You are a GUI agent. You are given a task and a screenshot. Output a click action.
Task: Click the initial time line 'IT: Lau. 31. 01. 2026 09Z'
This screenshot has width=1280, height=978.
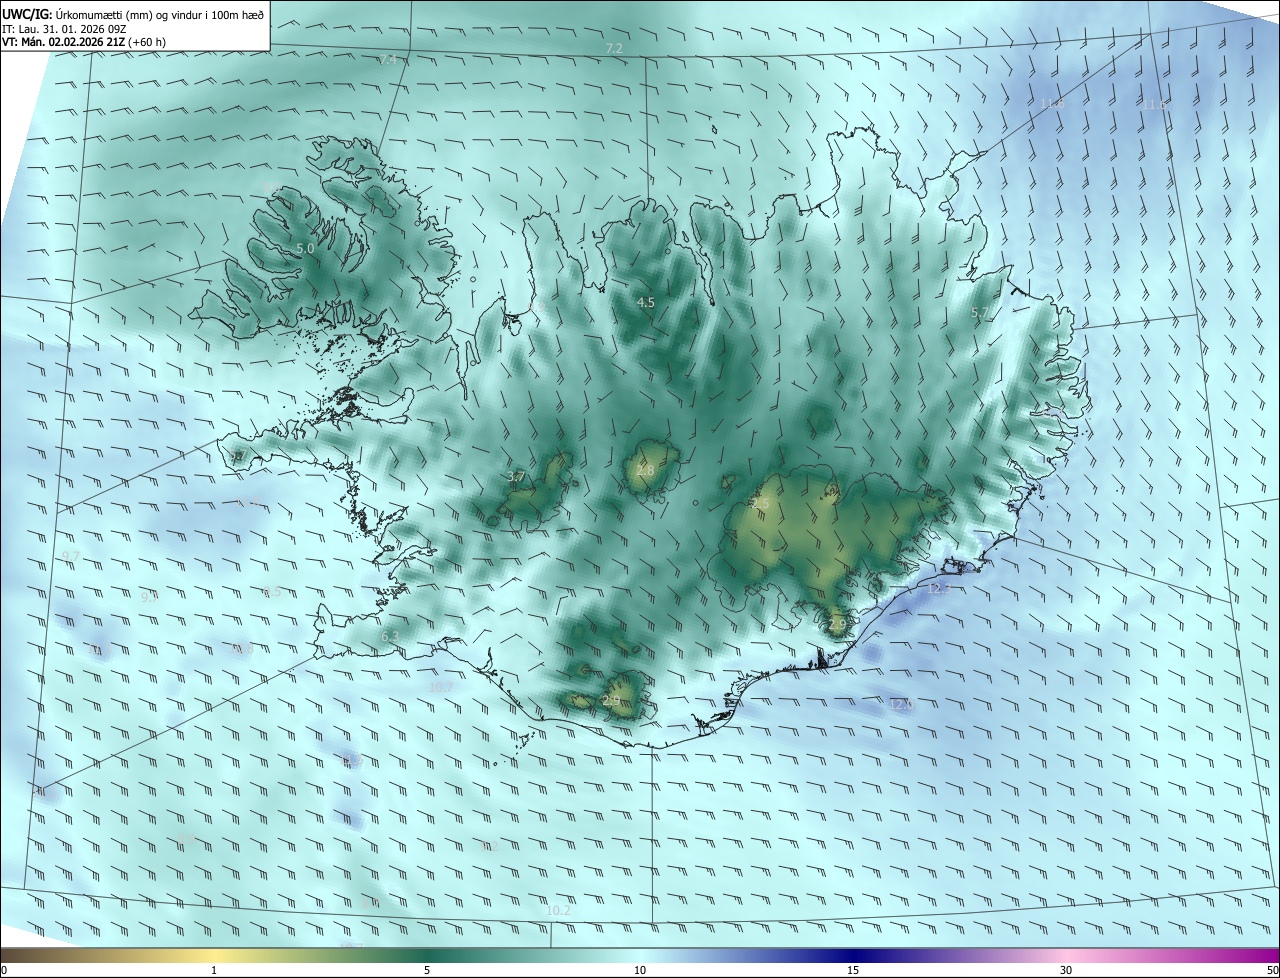click(x=64, y=28)
